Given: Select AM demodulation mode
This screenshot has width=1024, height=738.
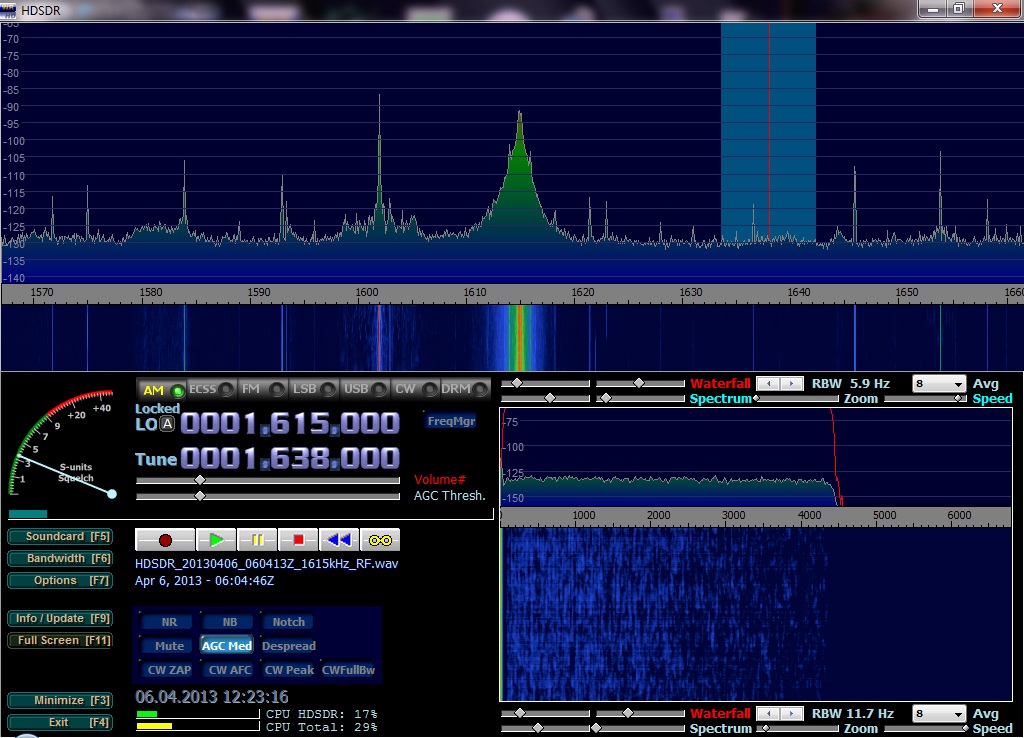Looking at the screenshot, I should (161, 390).
